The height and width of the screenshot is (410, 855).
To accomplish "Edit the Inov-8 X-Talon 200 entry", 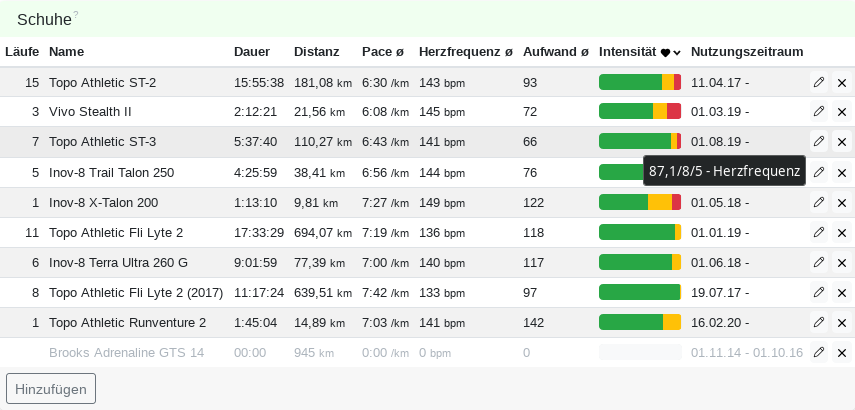I will coord(818,202).
